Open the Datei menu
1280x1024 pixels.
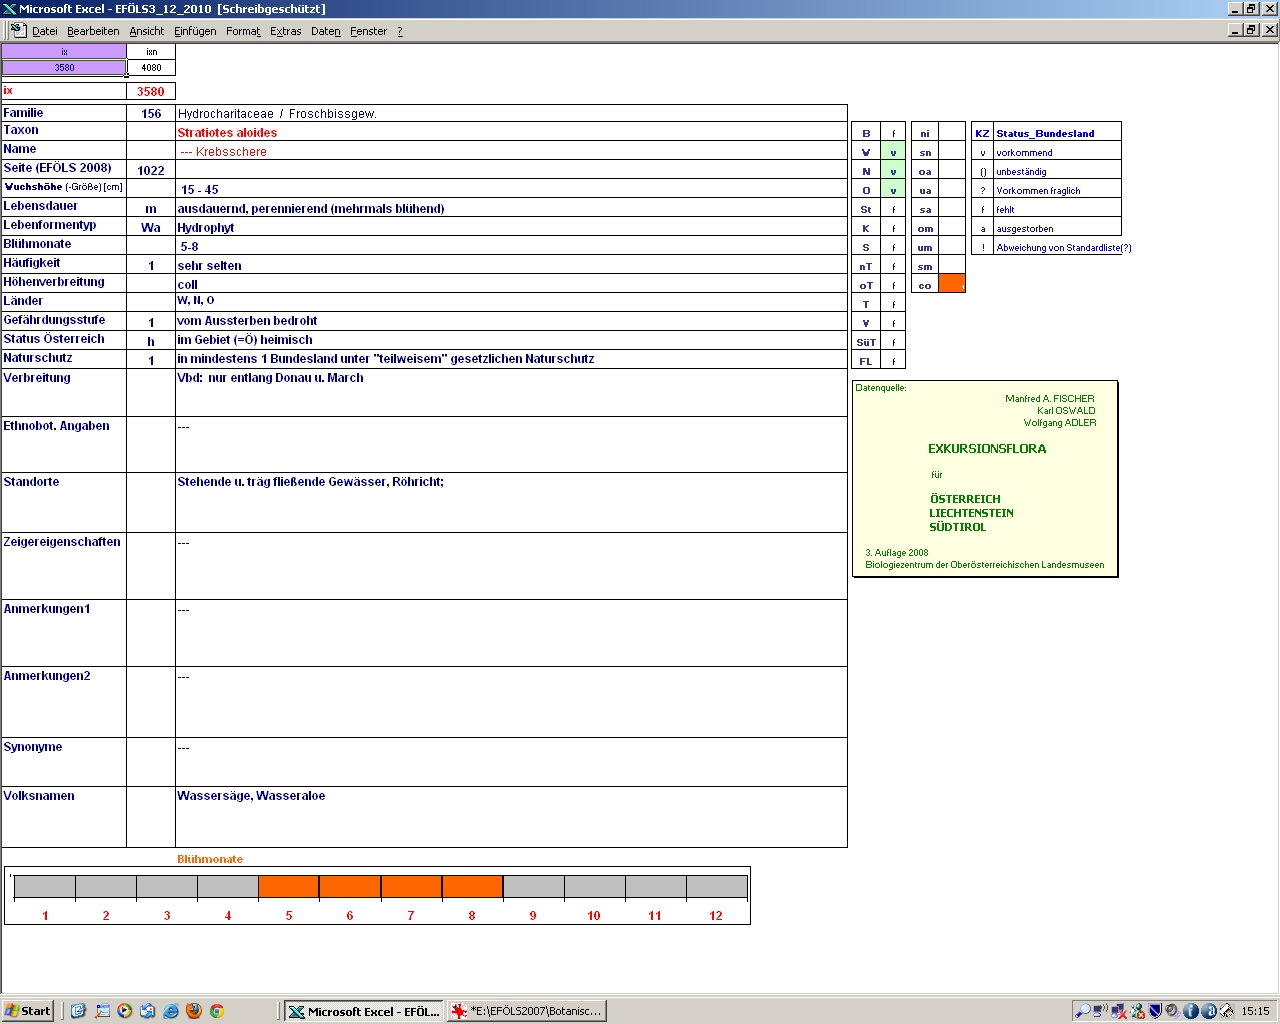(x=45, y=31)
